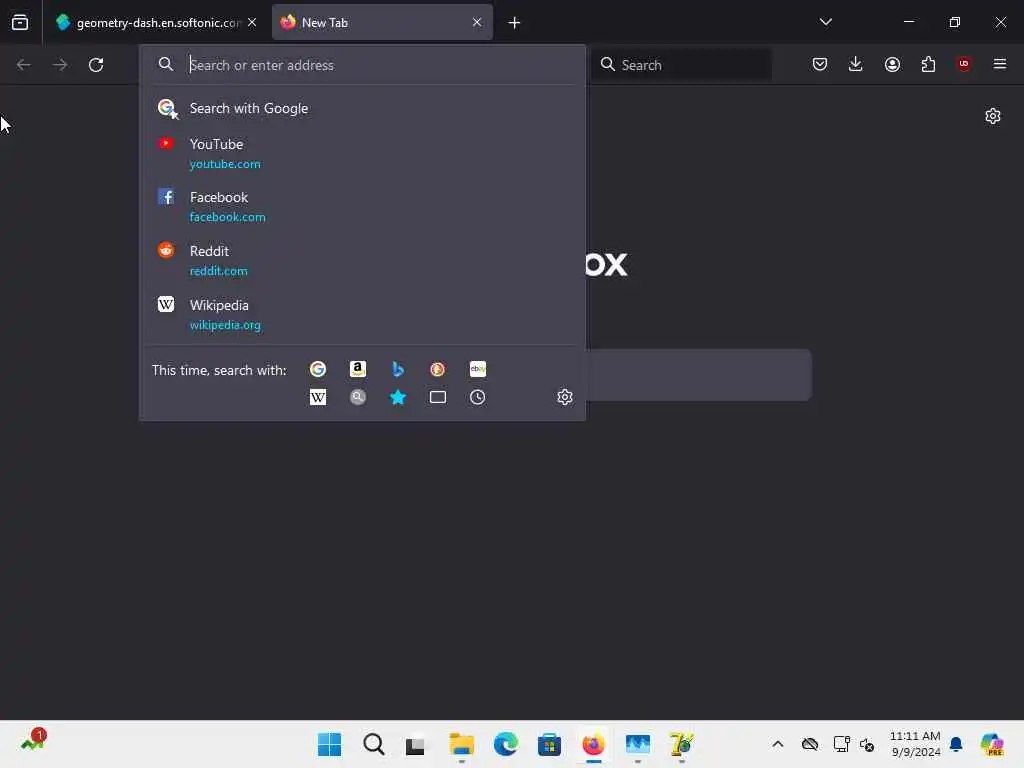Image resolution: width=1024 pixels, height=768 pixels.
Task: Search this time with Wikipedia icon
Action: pyautogui.click(x=318, y=397)
